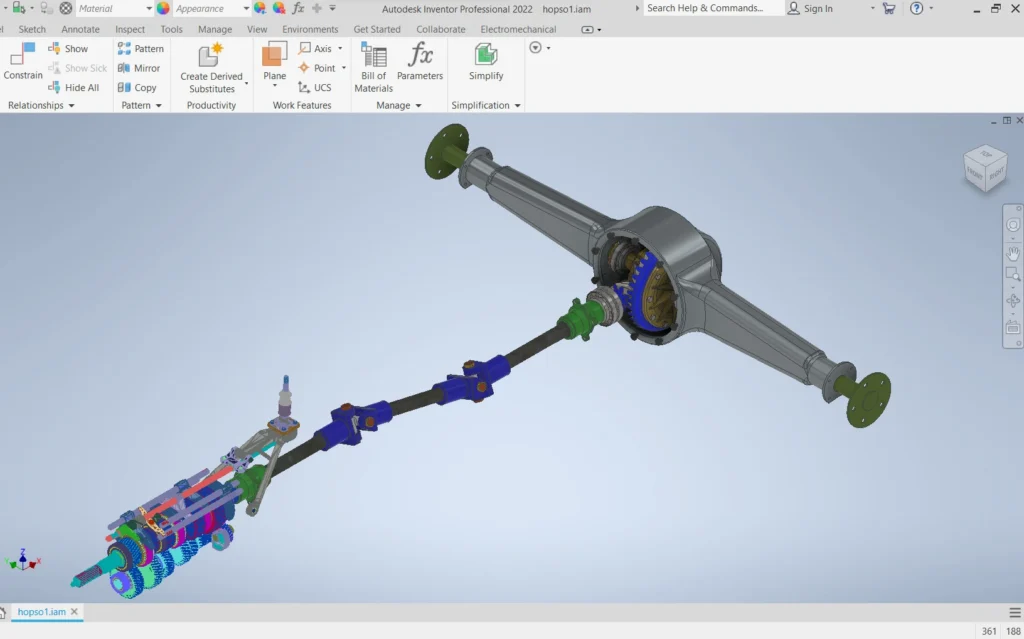Click the Pattern component tool
This screenshot has width=1024, height=639.
point(140,49)
